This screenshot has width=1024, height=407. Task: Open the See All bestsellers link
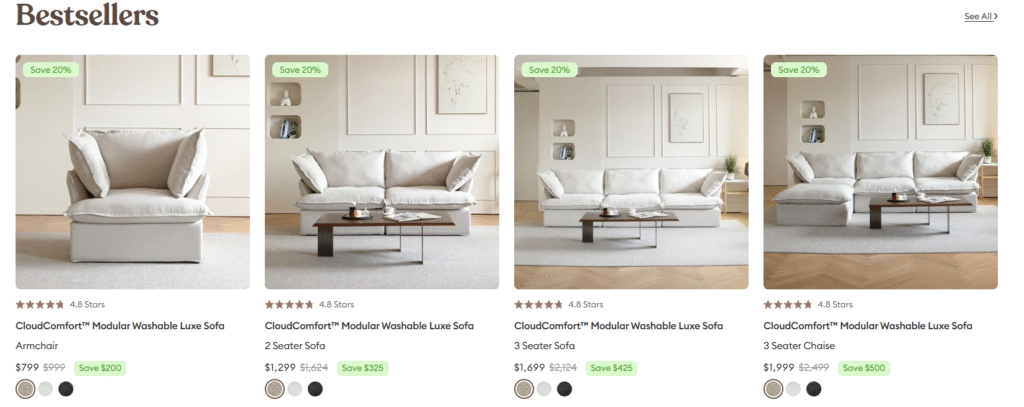click(x=980, y=16)
